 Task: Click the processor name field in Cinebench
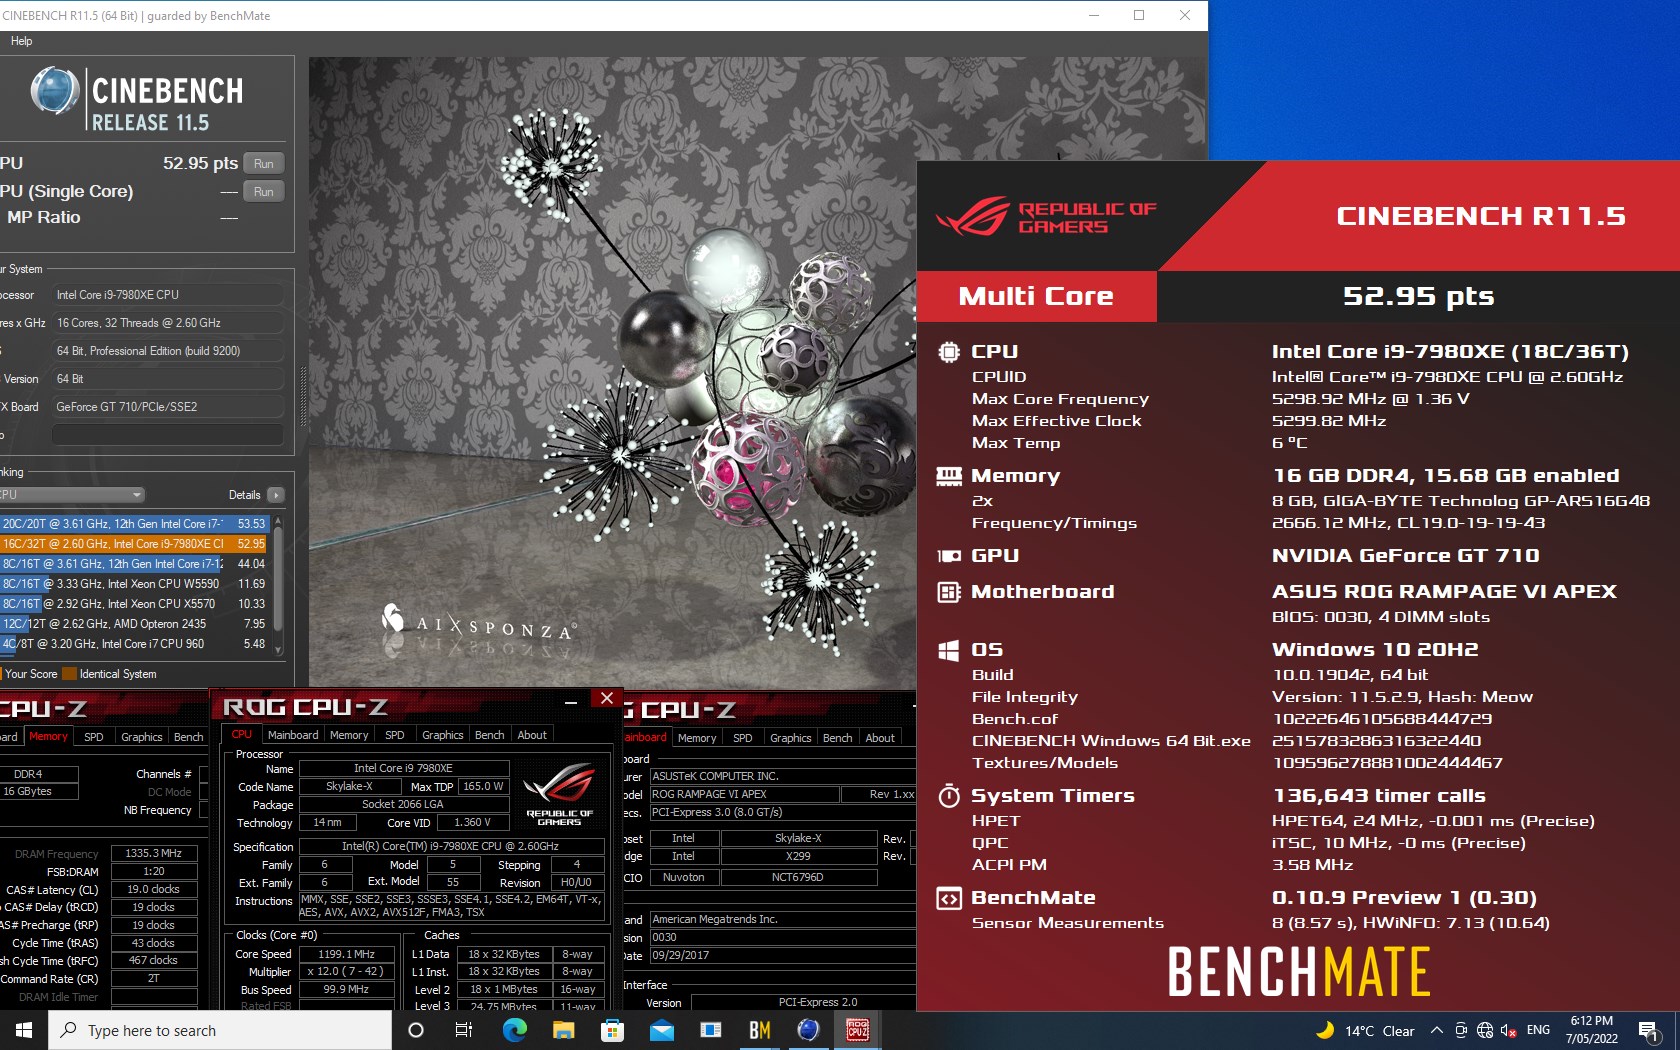pos(168,295)
